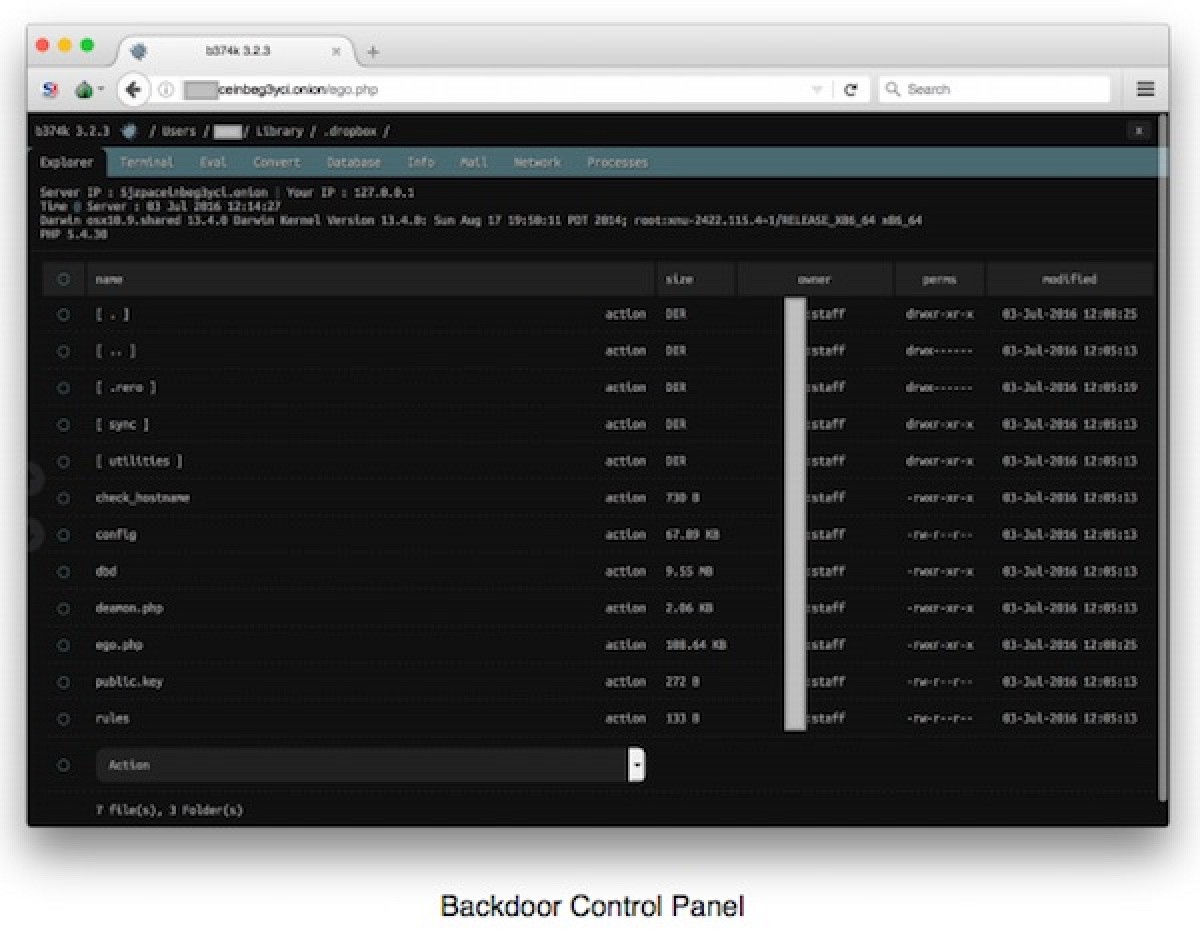The width and height of the screenshot is (1200, 934).
Task: Open the browser hamburger menu
Action: coord(1144,89)
